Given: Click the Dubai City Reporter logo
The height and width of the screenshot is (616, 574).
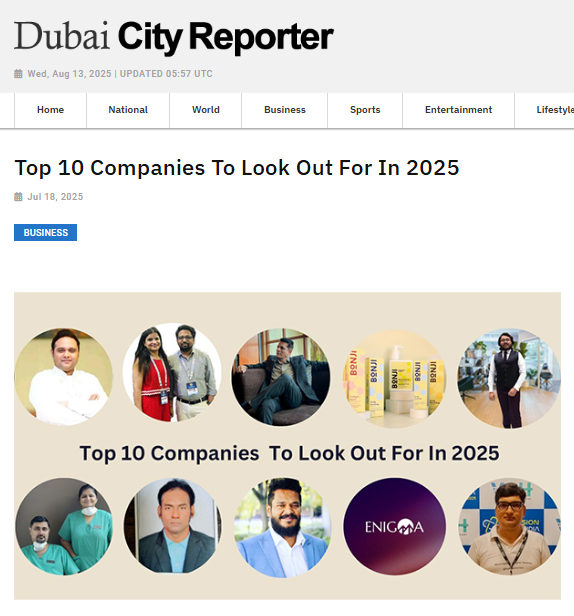Looking at the screenshot, I should pyautogui.click(x=174, y=37).
